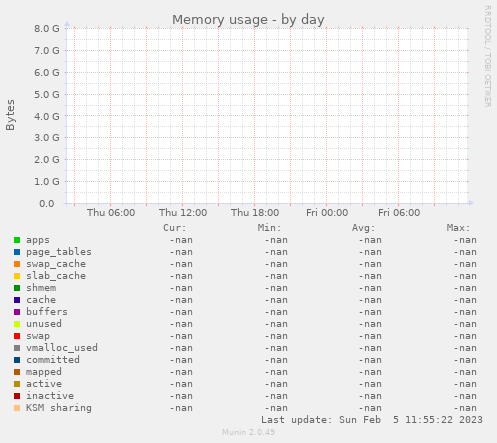Click the inactive dark red swatch

[17, 396]
